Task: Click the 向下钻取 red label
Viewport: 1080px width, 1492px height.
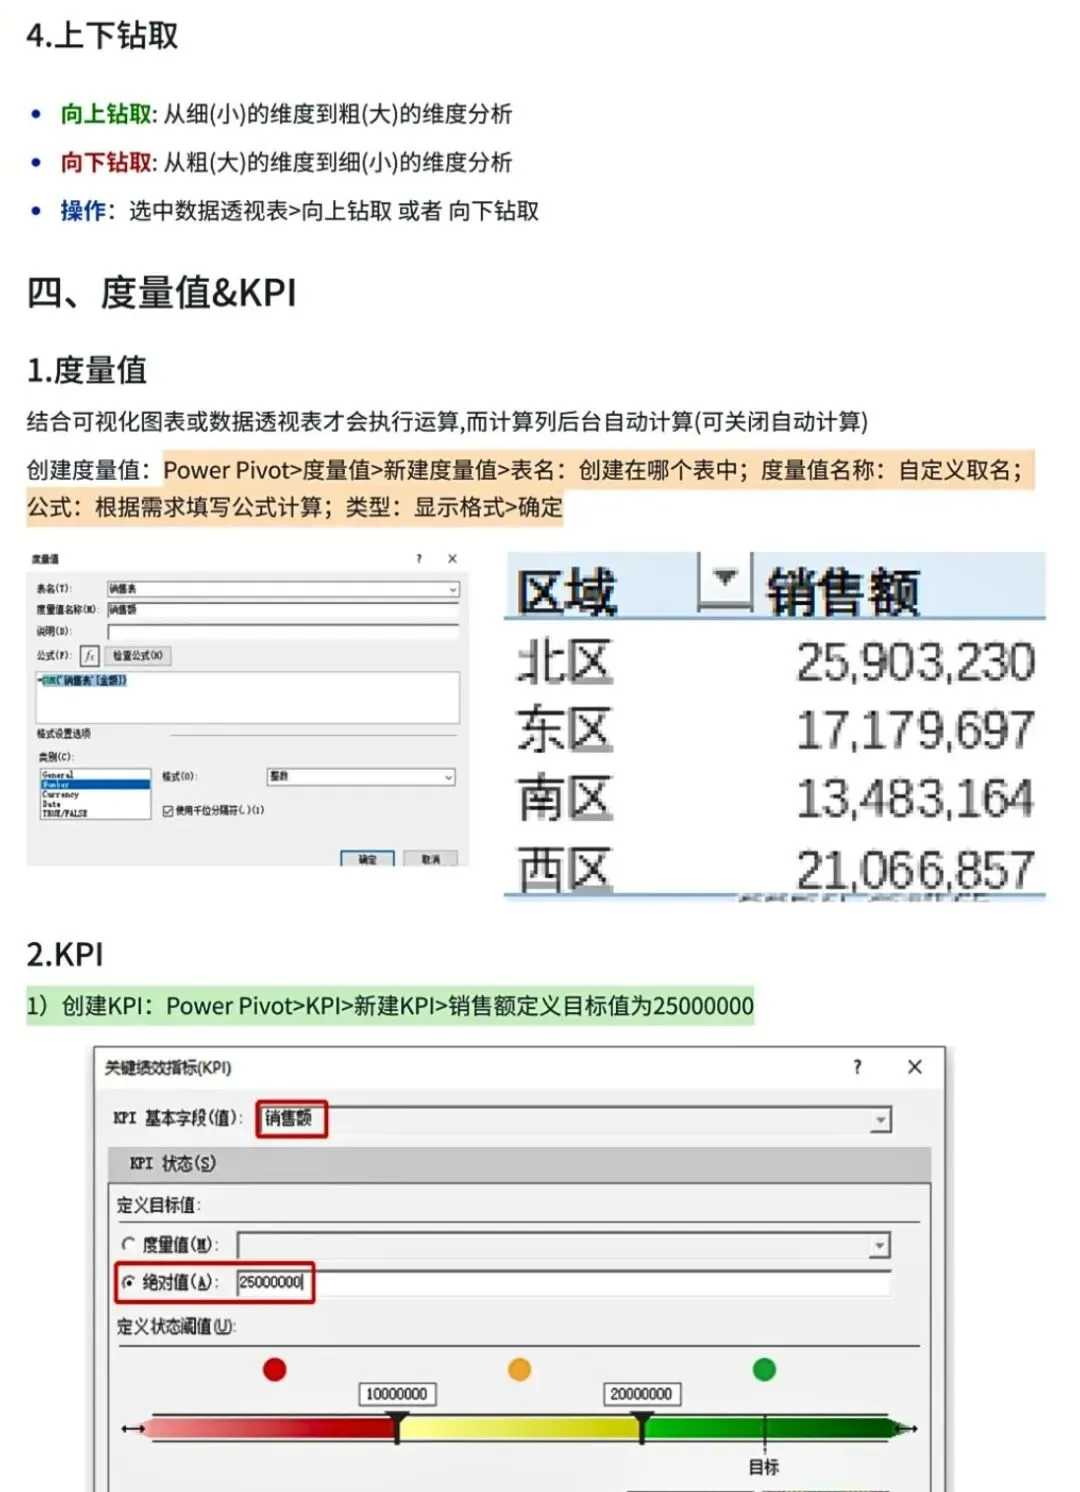Action: click(x=106, y=162)
